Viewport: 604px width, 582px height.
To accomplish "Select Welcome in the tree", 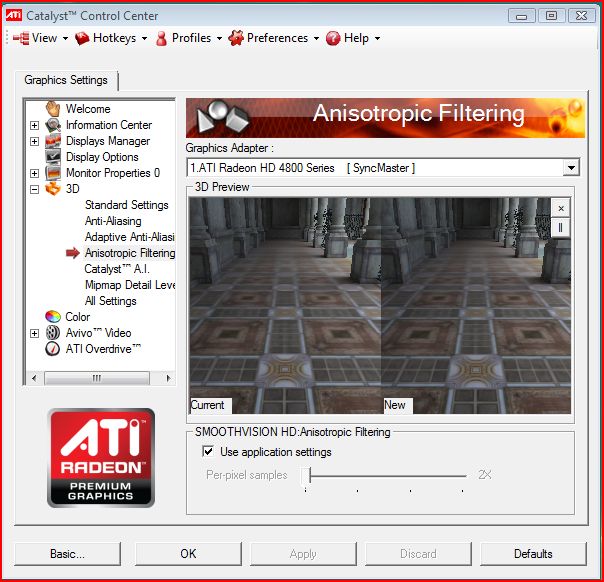I will coord(88,109).
